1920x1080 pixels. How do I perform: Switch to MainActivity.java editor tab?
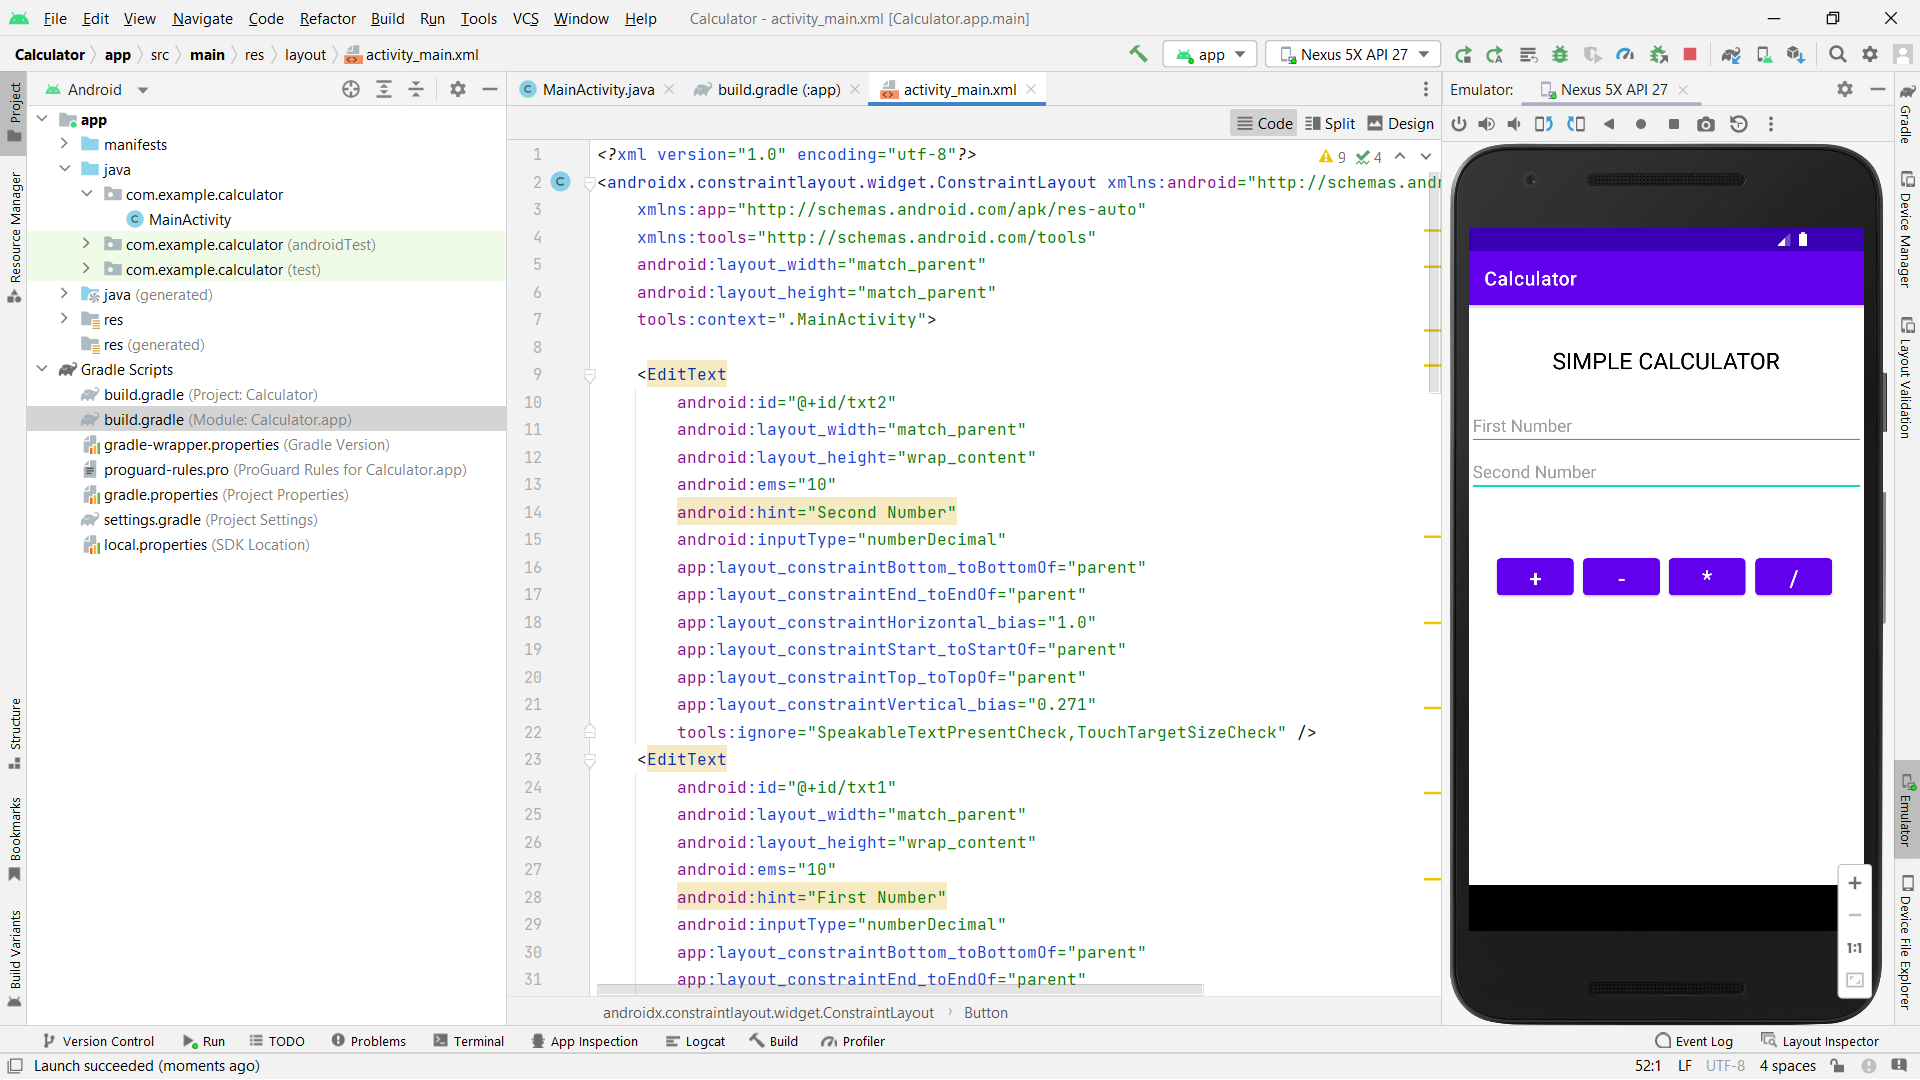coord(597,89)
